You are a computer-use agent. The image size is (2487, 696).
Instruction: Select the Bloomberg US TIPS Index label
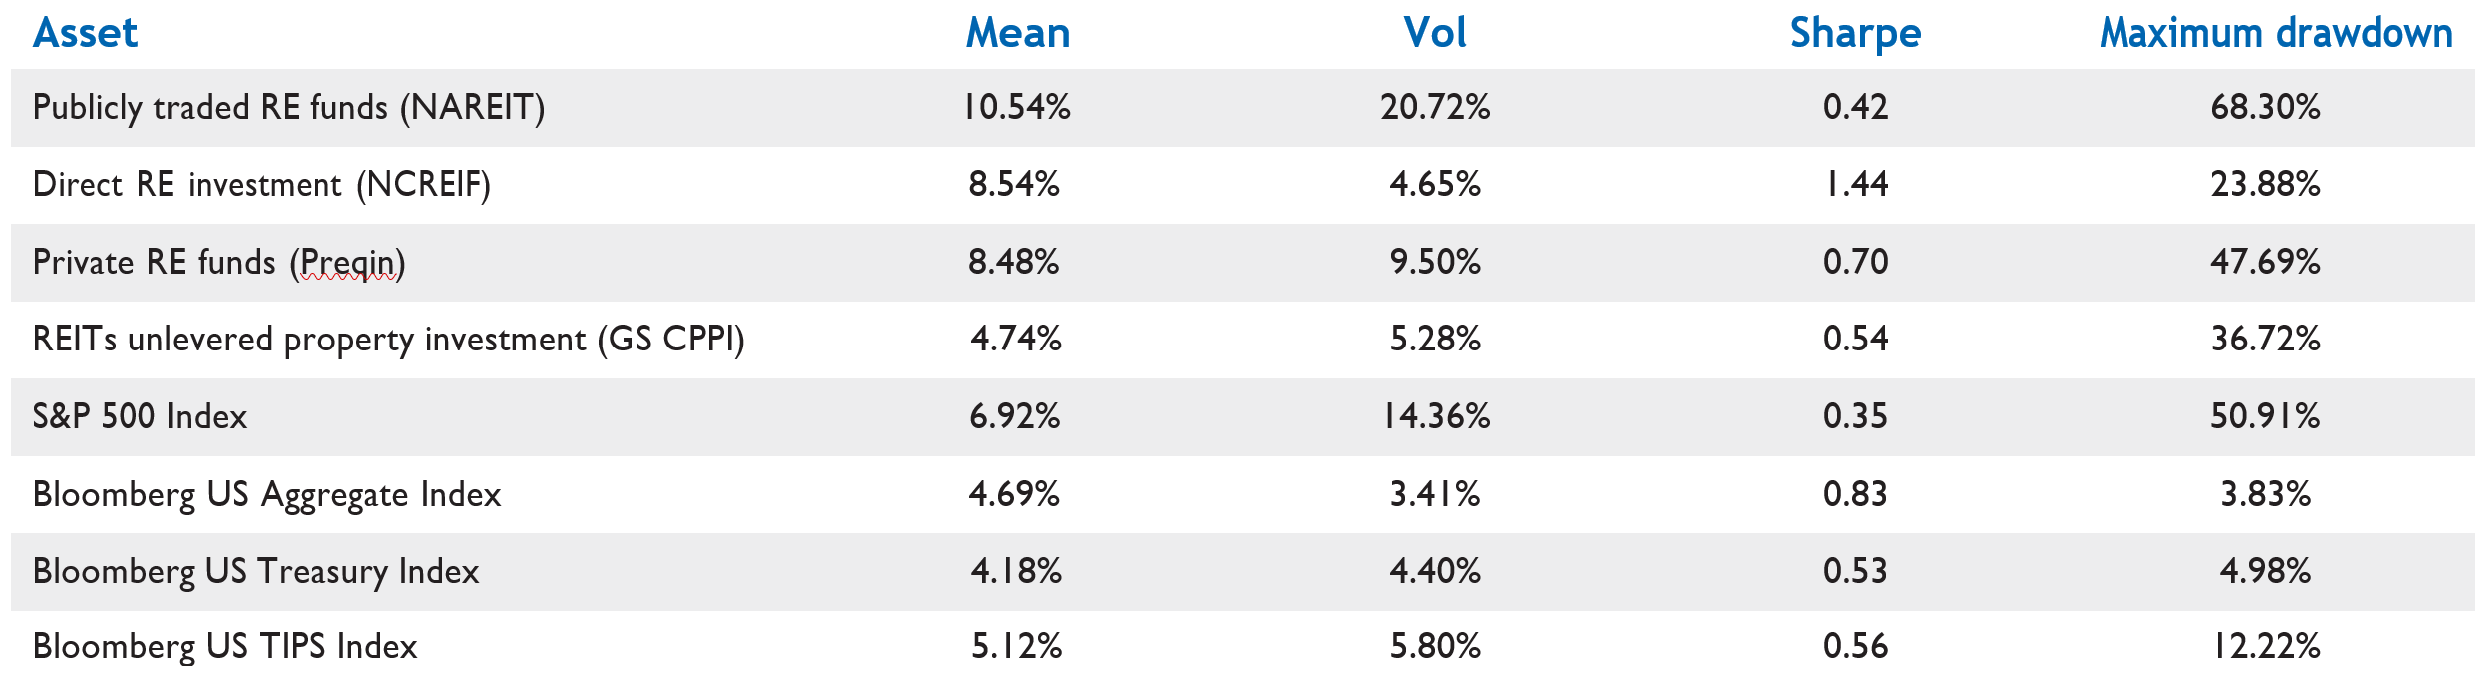click(x=224, y=646)
